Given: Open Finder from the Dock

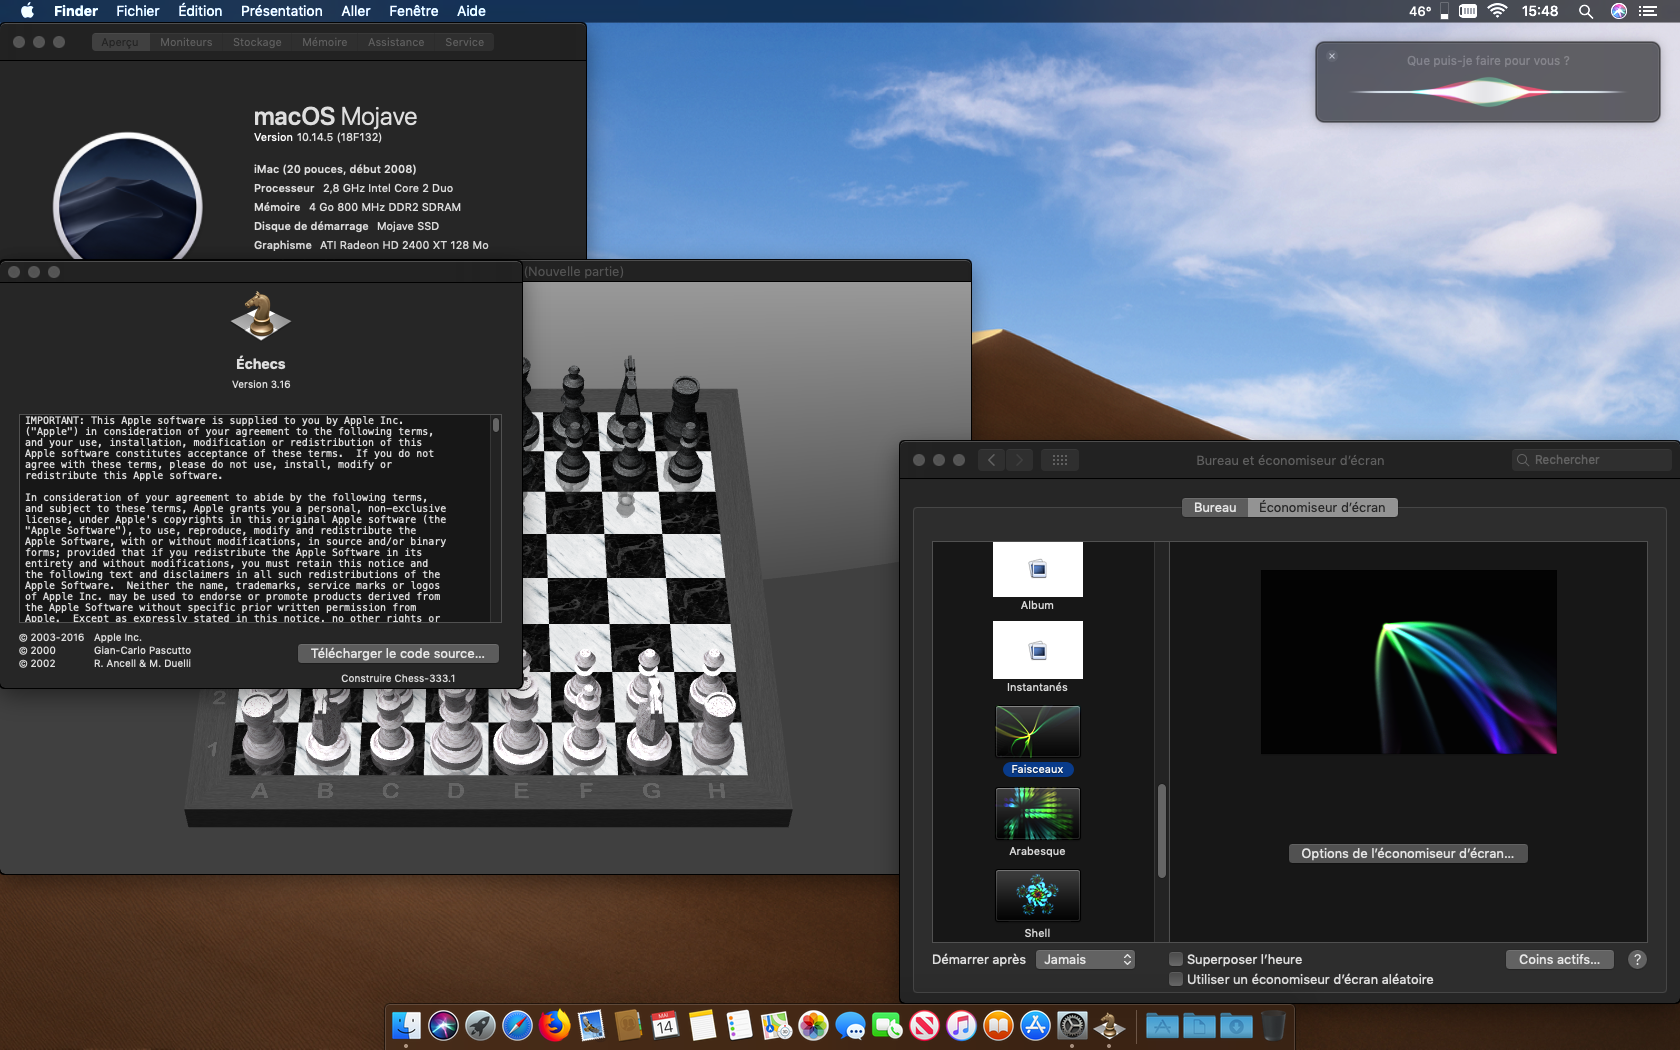Looking at the screenshot, I should coord(406,1025).
